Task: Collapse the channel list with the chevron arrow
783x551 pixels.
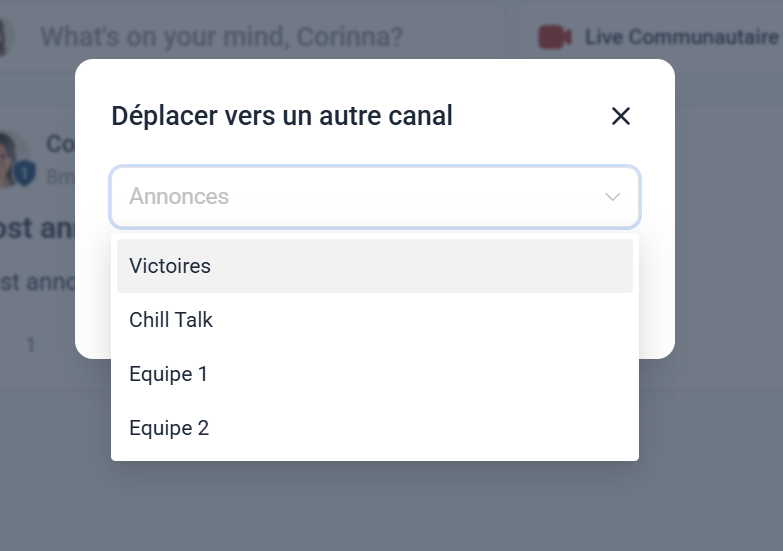Action: pyautogui.click(x=613, y=197)
